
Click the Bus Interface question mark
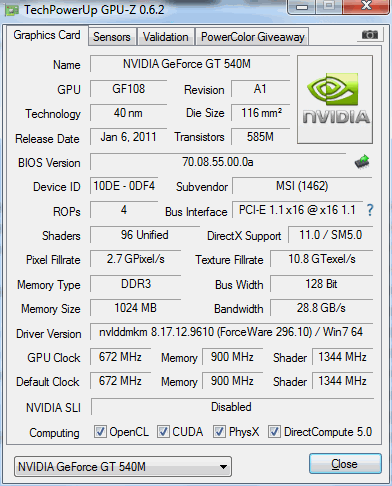tap(370, 210)
